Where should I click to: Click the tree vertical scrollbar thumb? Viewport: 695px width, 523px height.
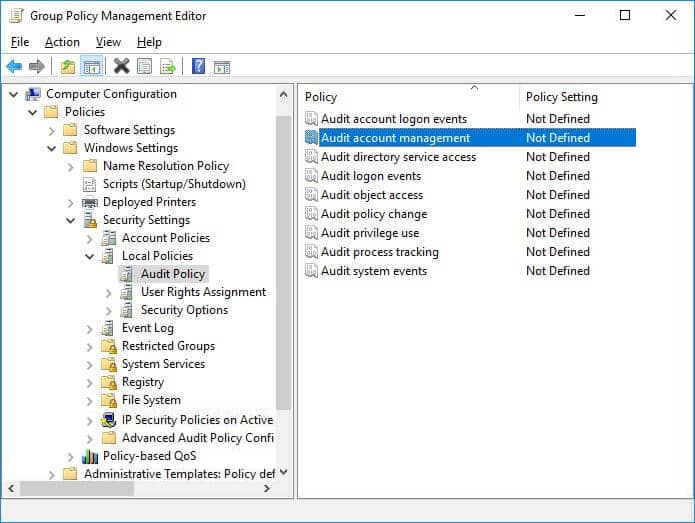pos(283,262)
